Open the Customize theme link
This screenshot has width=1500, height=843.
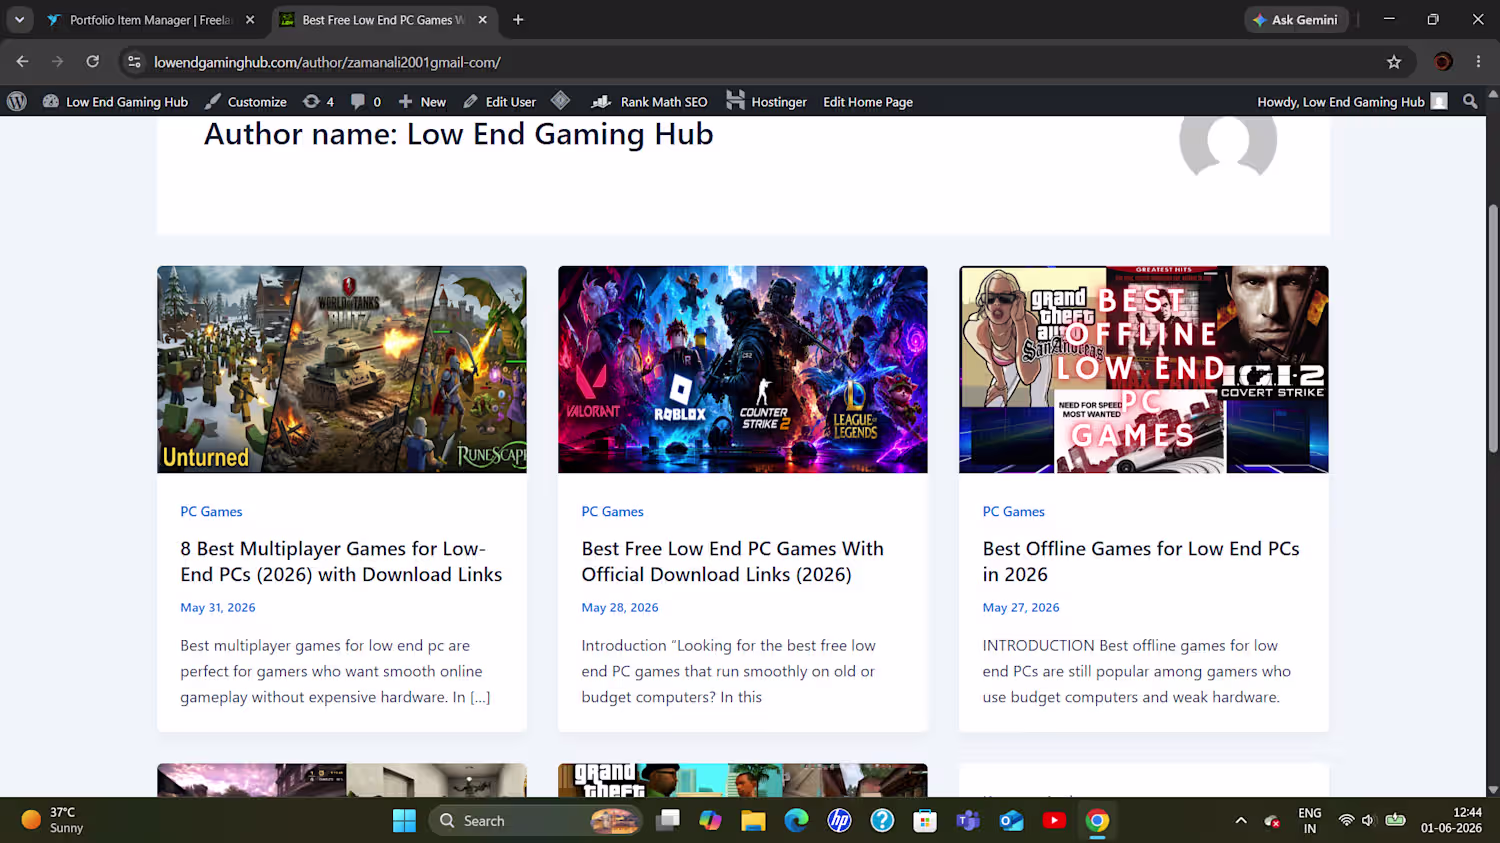point(246,102)
